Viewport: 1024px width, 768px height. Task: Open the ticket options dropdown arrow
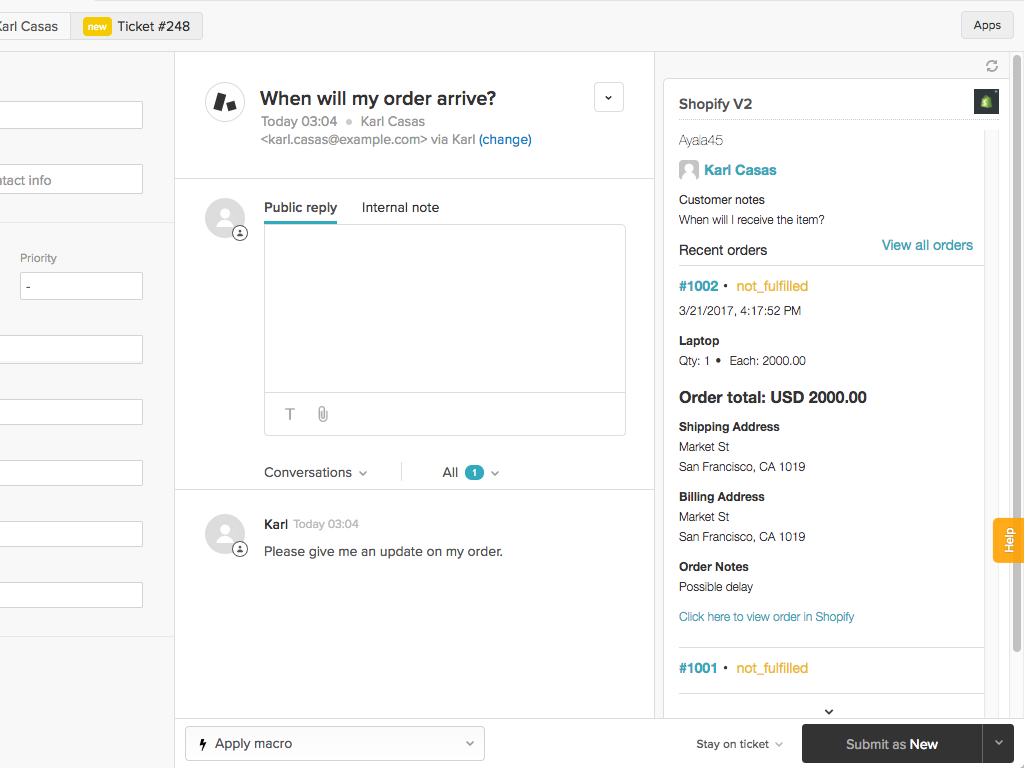point(609,97)
